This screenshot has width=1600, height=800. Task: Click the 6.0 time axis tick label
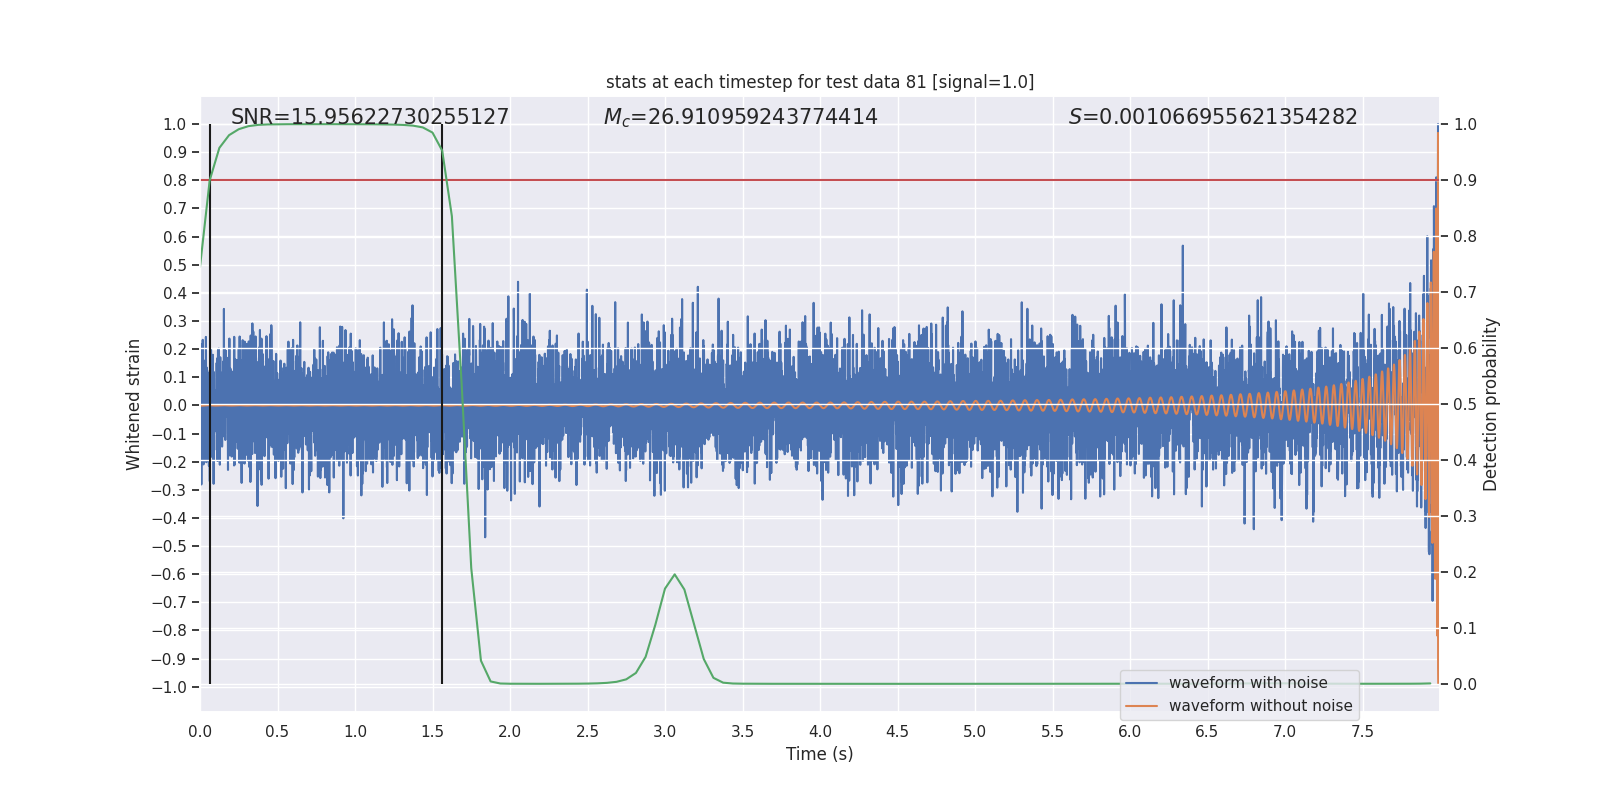pos(1130,731)
